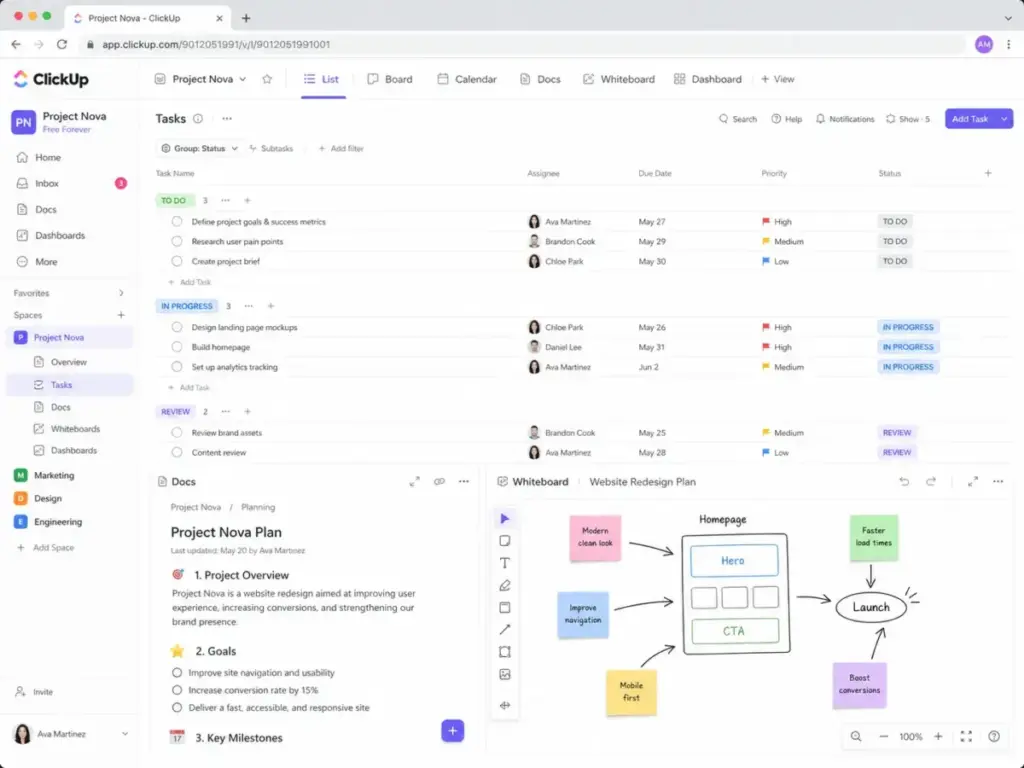This screenshot has width=1024, height=768.
Task: Add a column with plus icon
Action: (x=987, y=173)
